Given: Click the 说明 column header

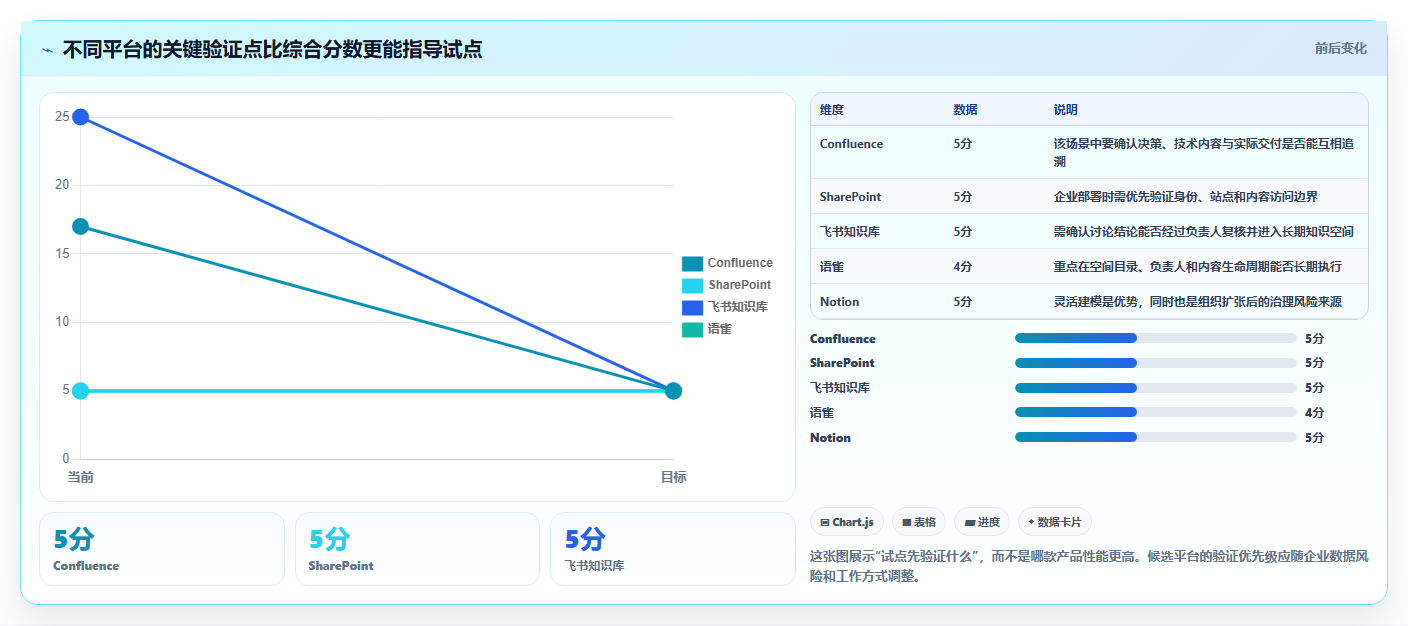Looking at the screenshot, I should pyautogui.click(x=1066, y=110).
